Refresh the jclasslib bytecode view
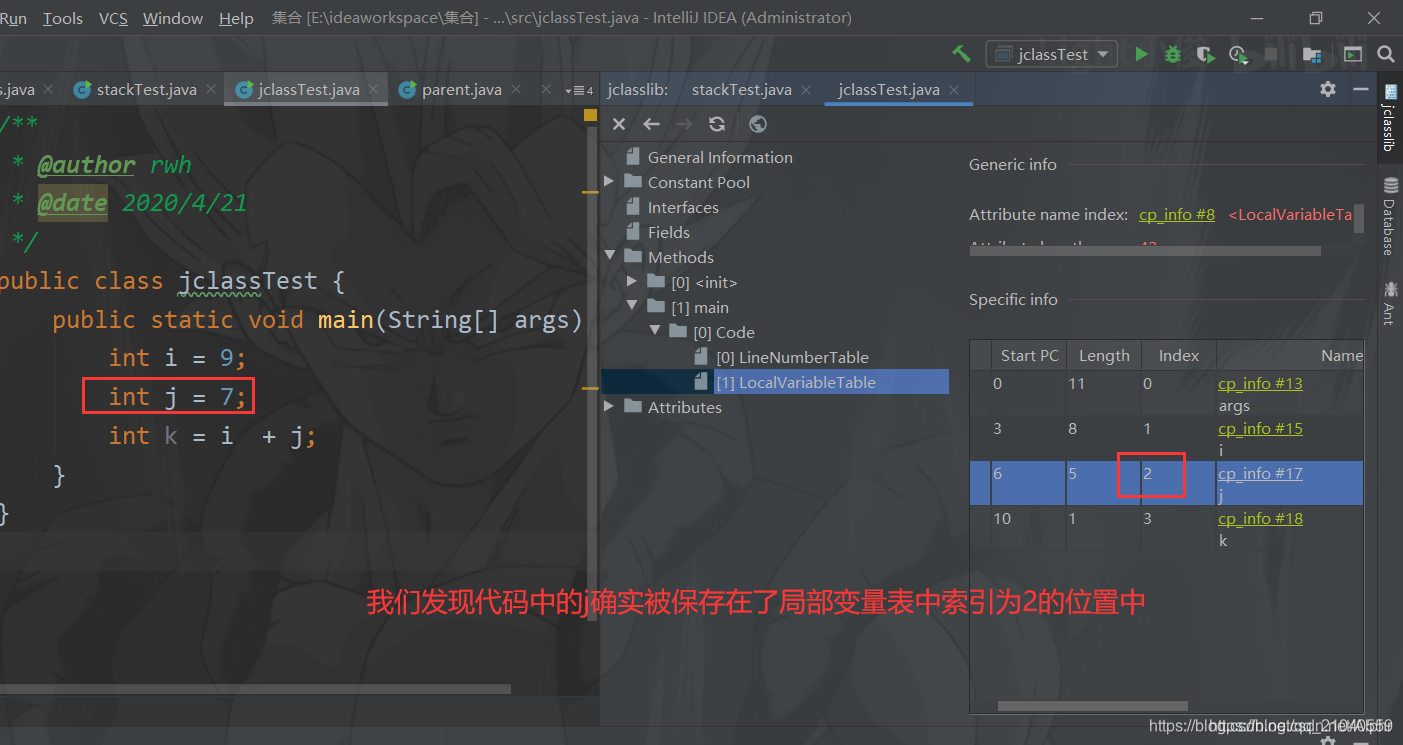Viewport: 1403px width, 745px height. tap(716, 124)
